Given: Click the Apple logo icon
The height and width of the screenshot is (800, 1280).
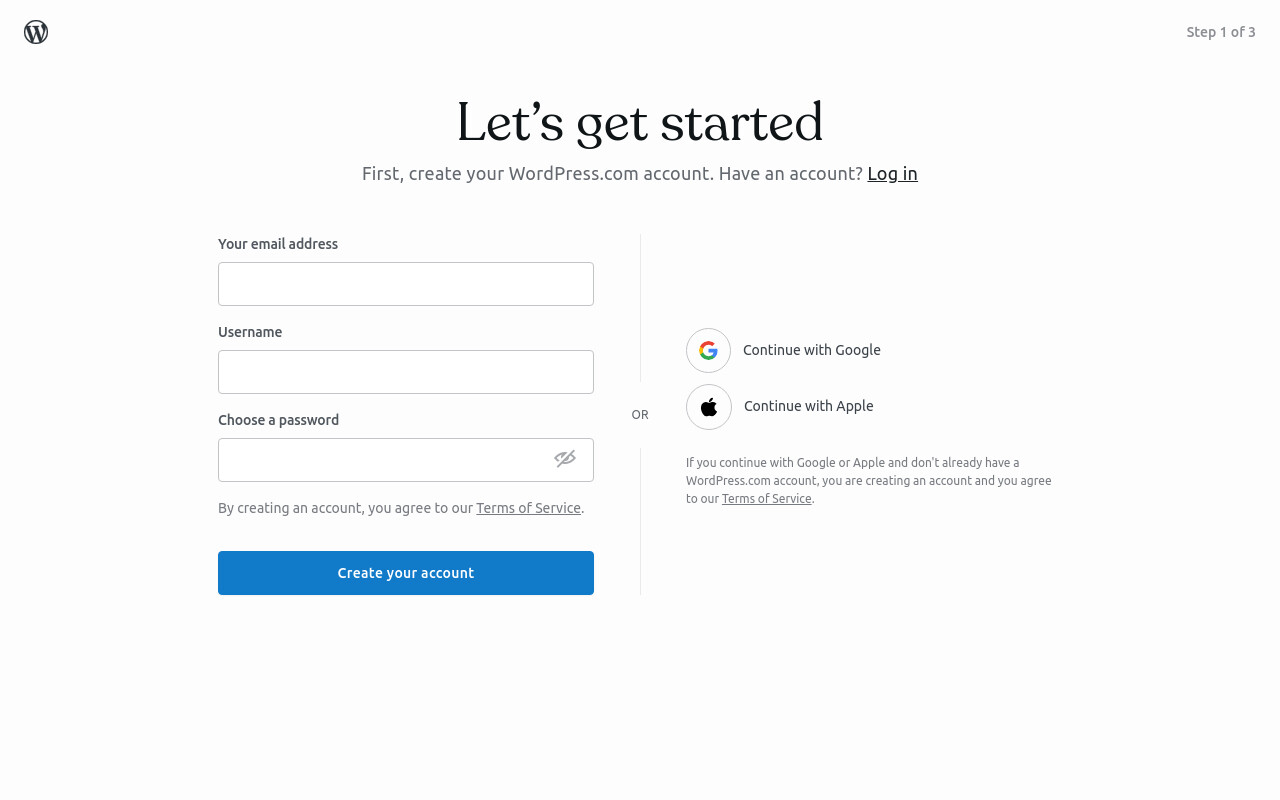Looking at the screenshot, I should (x=709, y=407).
